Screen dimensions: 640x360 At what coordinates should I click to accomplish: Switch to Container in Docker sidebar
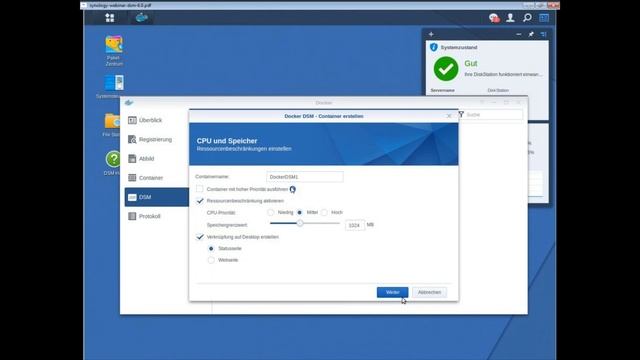[157, 178]
